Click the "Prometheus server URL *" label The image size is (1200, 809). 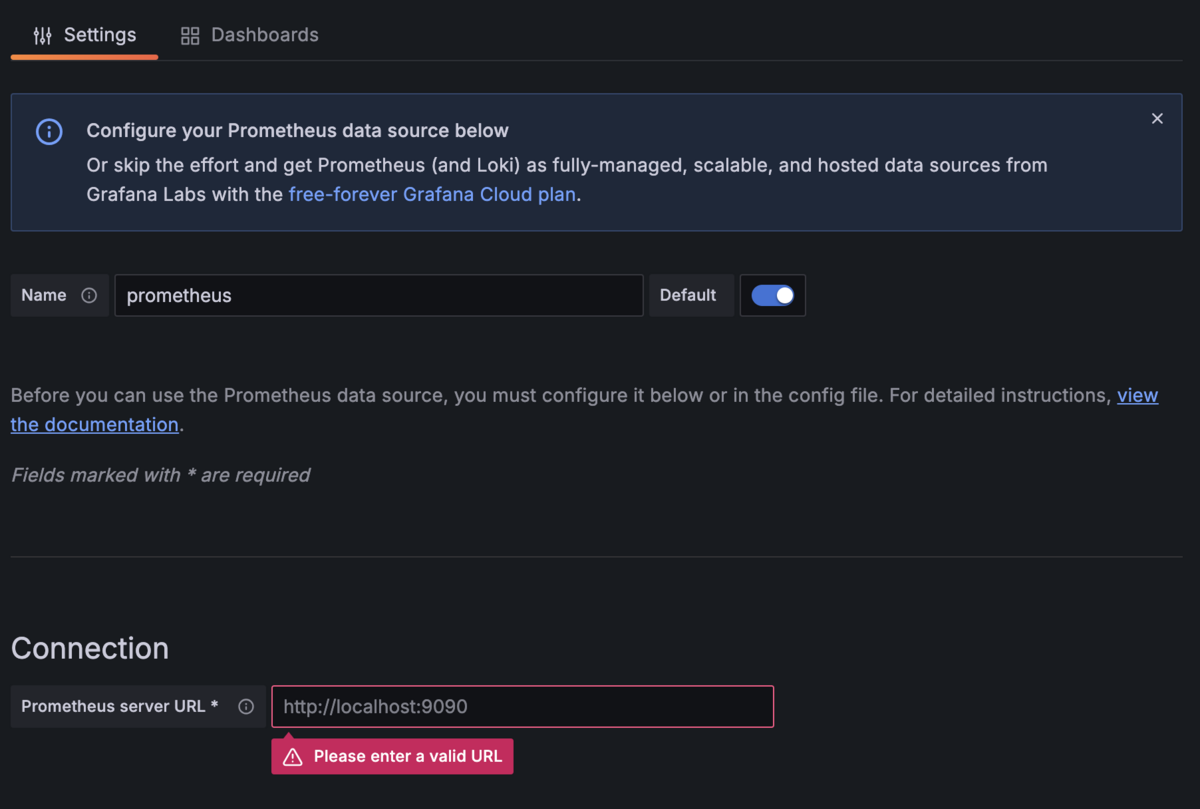point(119,706)
